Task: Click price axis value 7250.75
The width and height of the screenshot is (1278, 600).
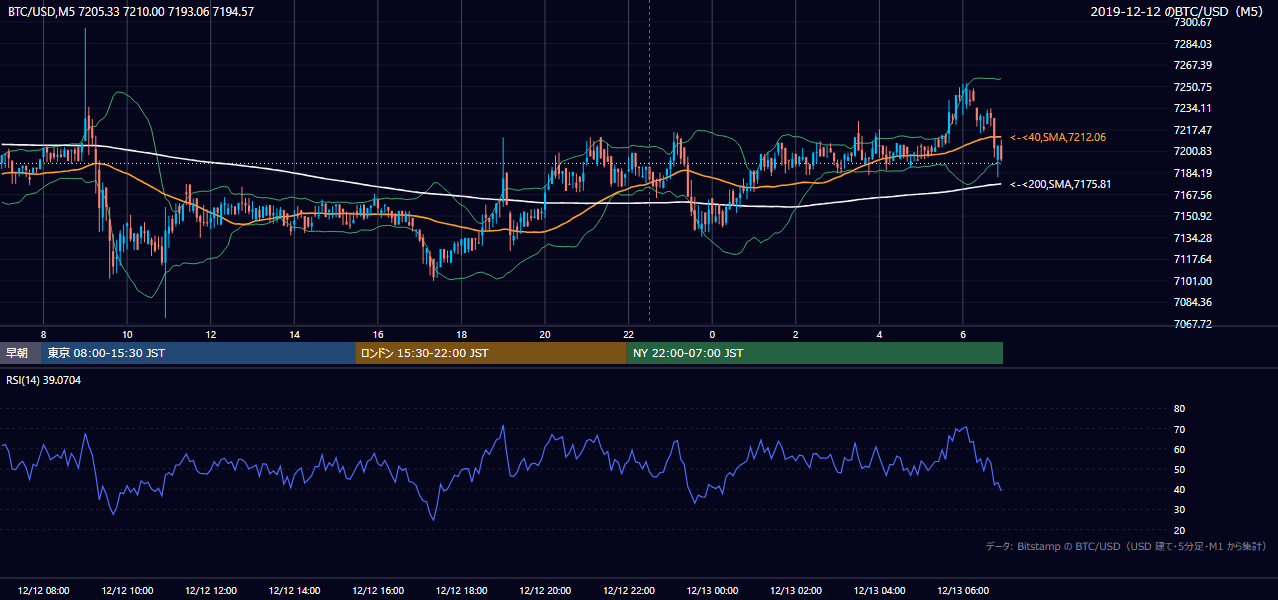Action: (1193, 87)
